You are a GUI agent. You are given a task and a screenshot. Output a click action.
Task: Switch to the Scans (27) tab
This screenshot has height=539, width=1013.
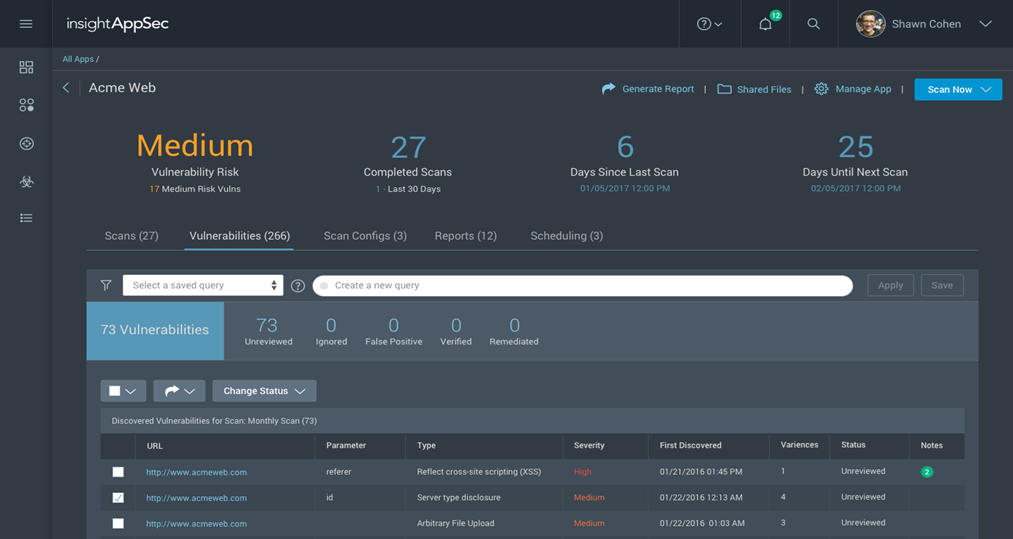tap(131, 236)
